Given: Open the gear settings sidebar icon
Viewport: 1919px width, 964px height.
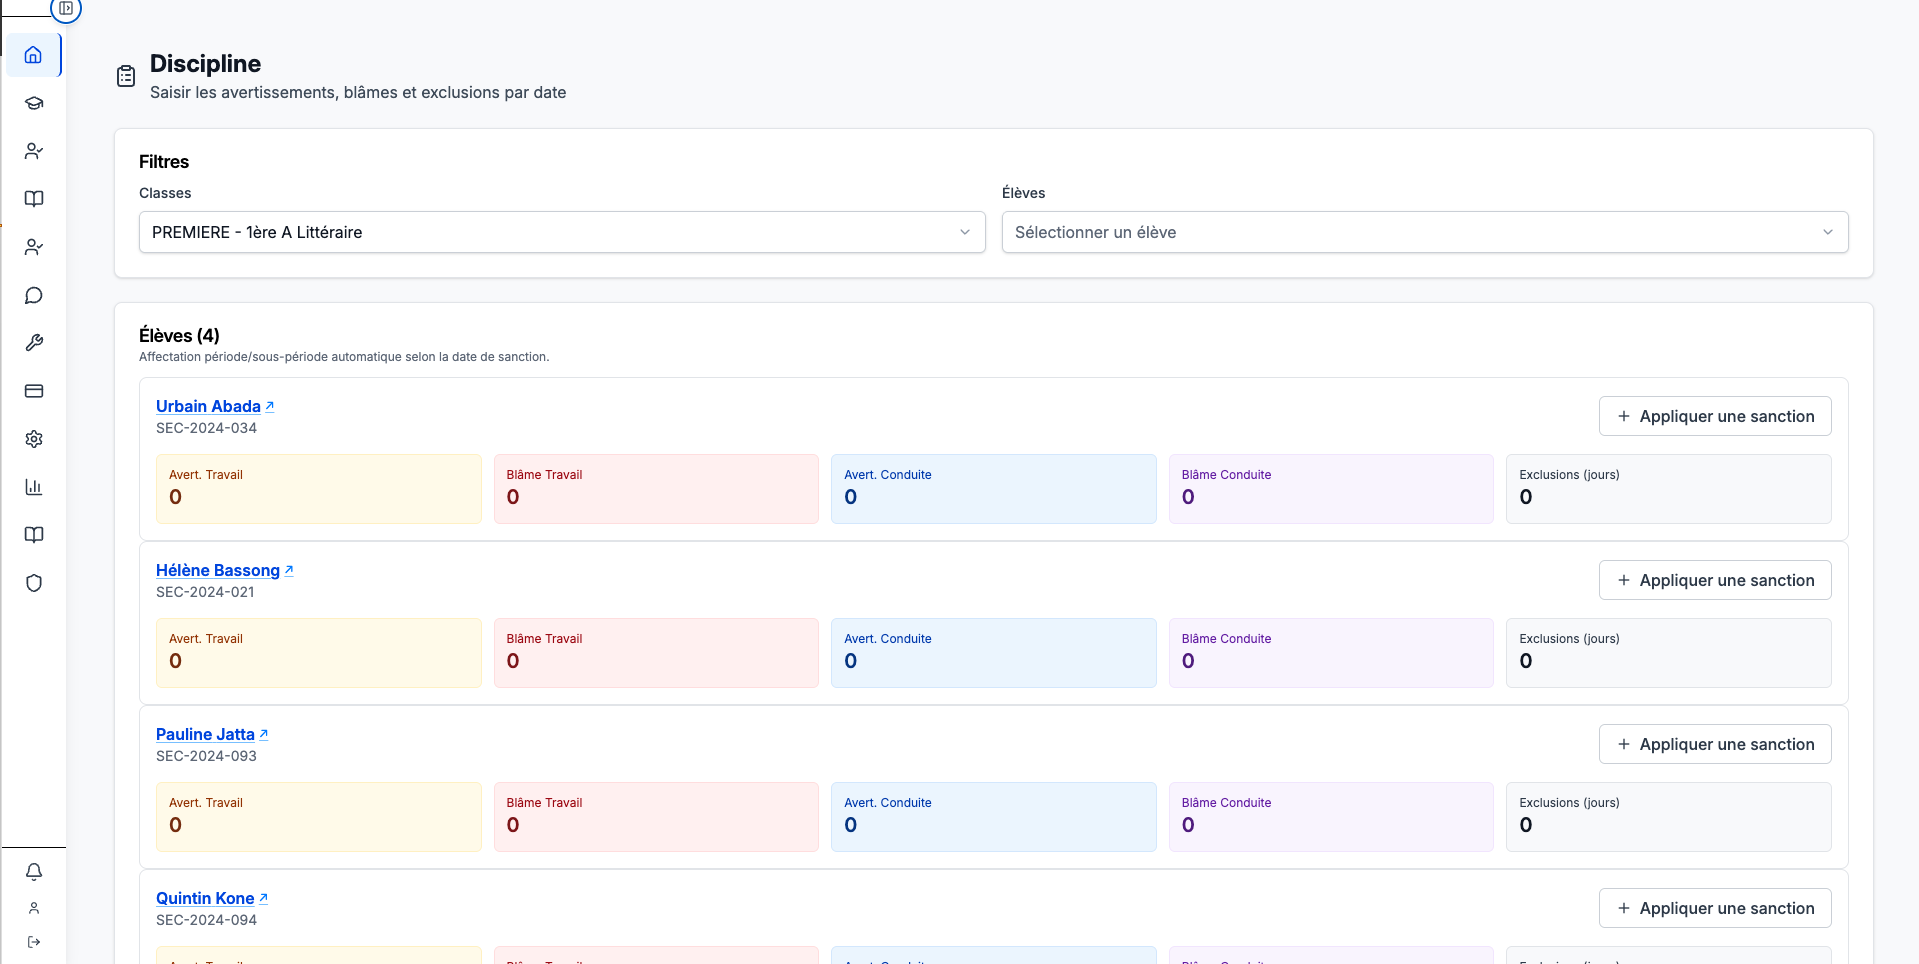Looking at the screenshot, I should pyautogui.click(x=34, y=439).
